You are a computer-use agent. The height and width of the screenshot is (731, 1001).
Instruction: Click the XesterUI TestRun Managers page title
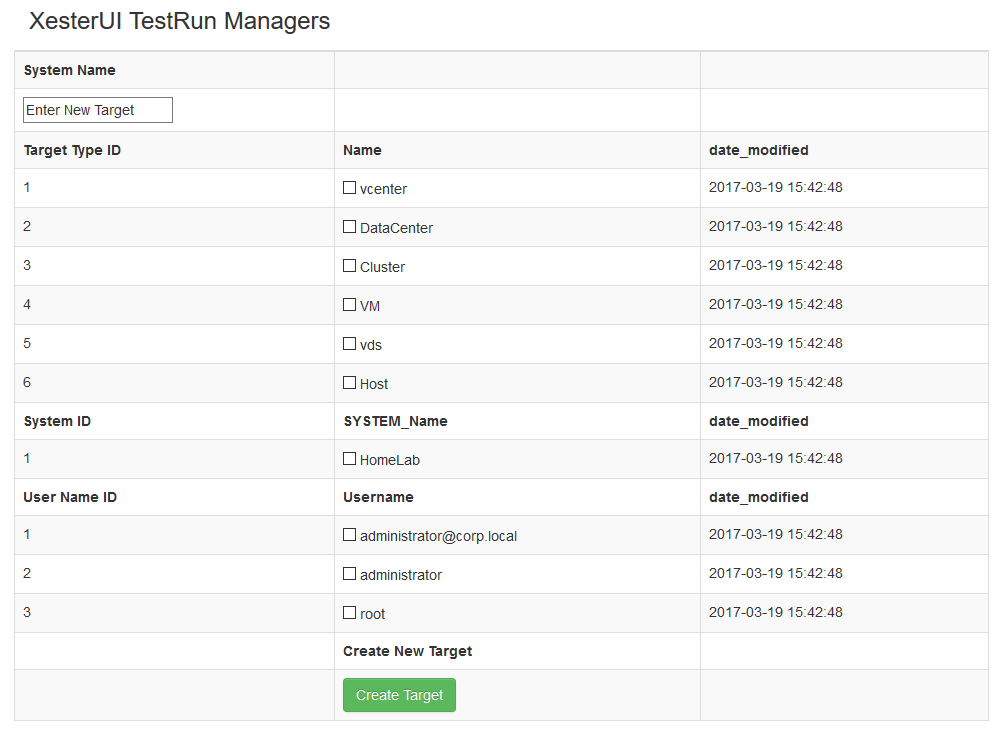(x=180, y=21)
